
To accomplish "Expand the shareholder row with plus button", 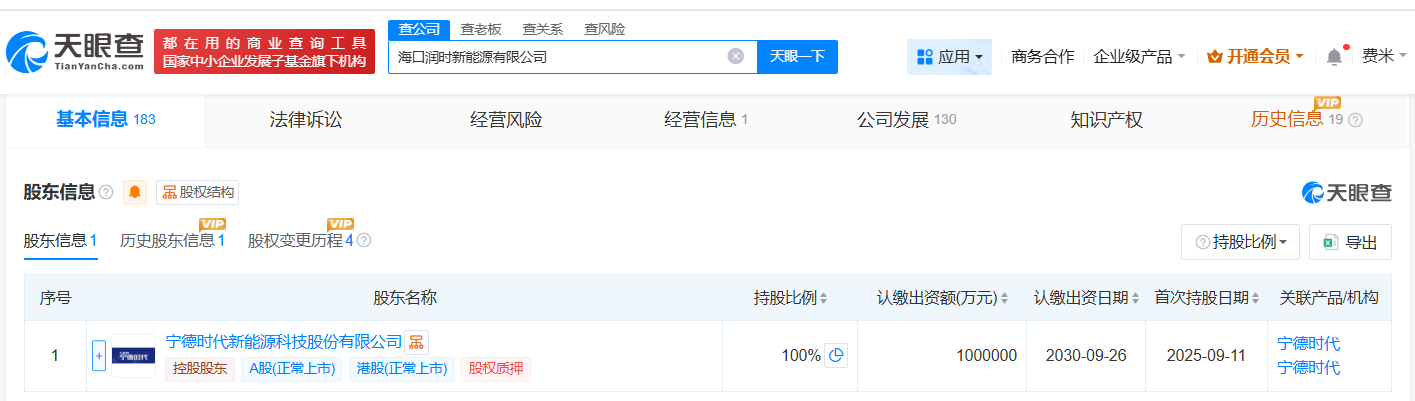I will 99,355.
